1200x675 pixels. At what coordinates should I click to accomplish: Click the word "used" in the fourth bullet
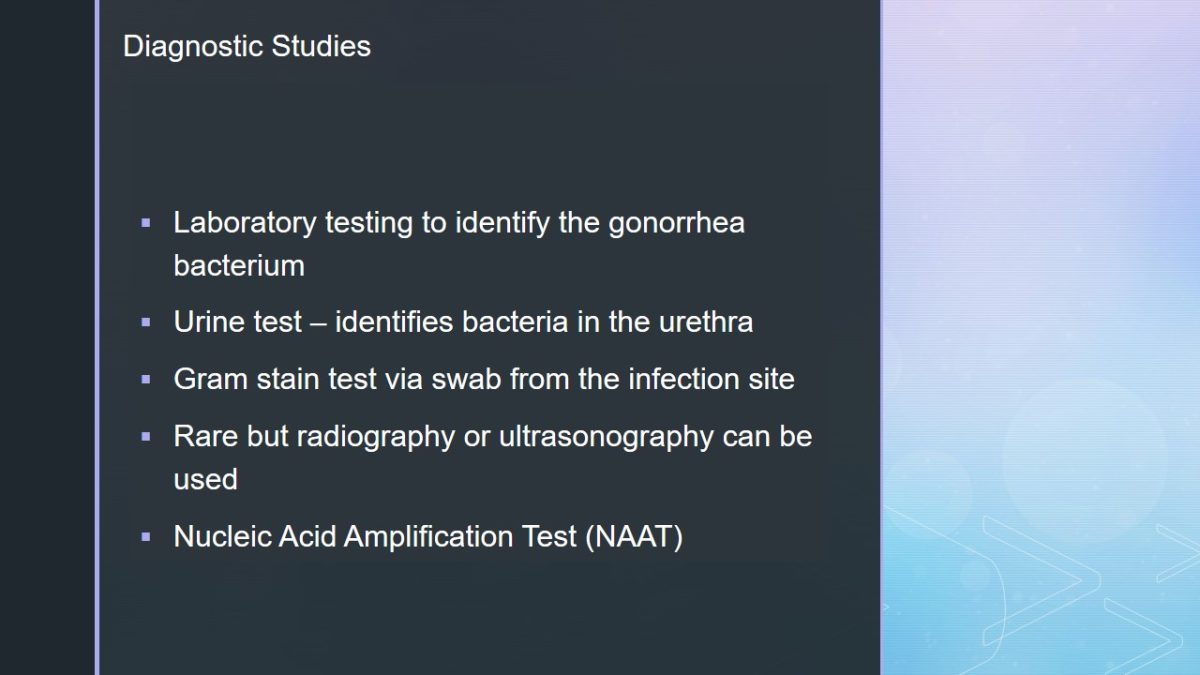[205, 479]
